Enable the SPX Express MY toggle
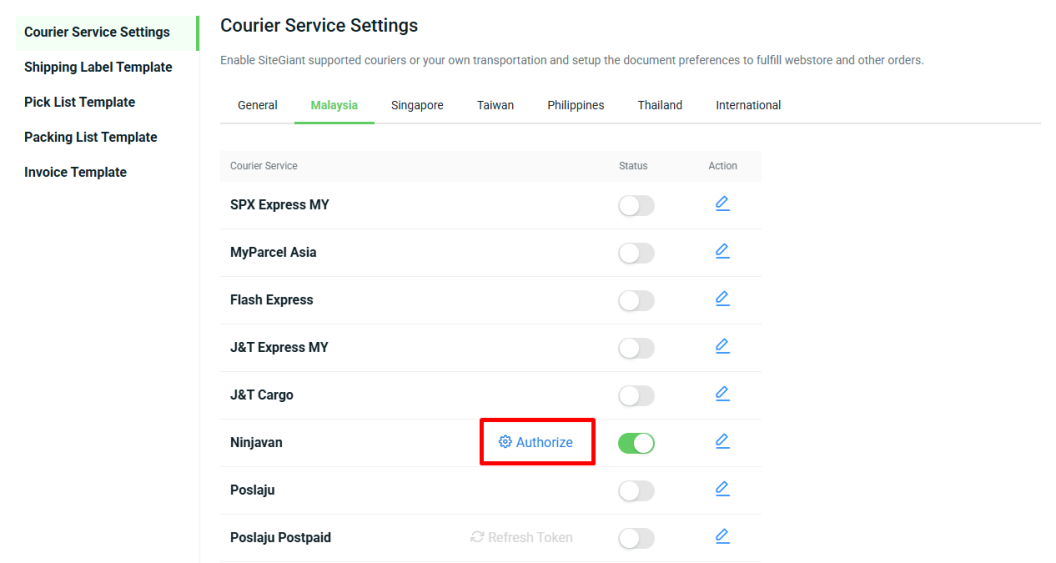The image size is (1056, 563). [x=636, y=206]
